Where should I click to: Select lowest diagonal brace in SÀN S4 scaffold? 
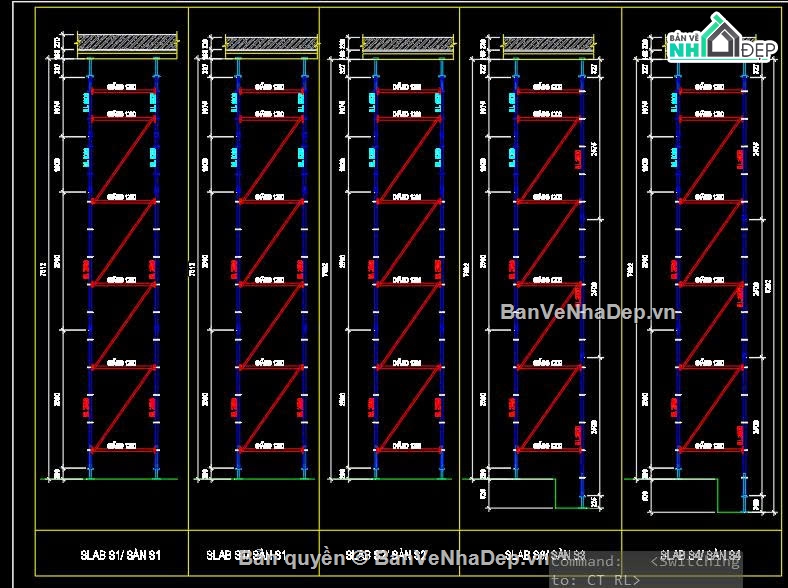point(711,408)
